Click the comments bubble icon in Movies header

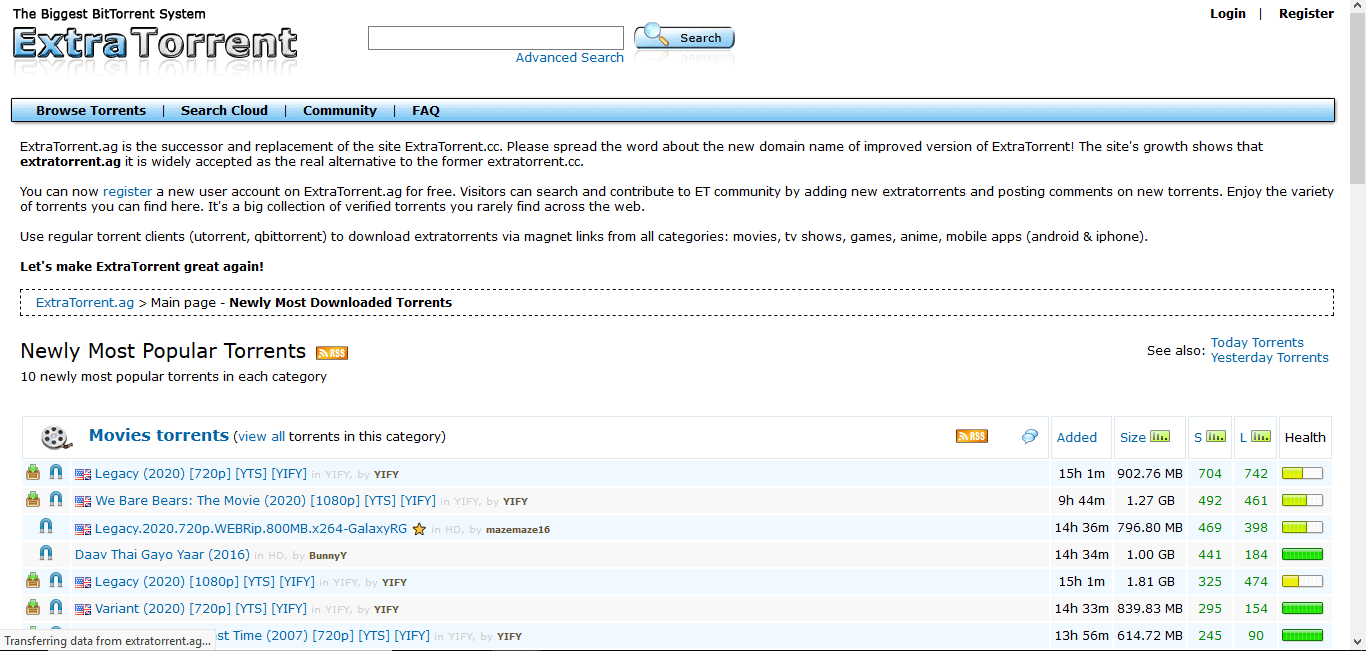1029,437
